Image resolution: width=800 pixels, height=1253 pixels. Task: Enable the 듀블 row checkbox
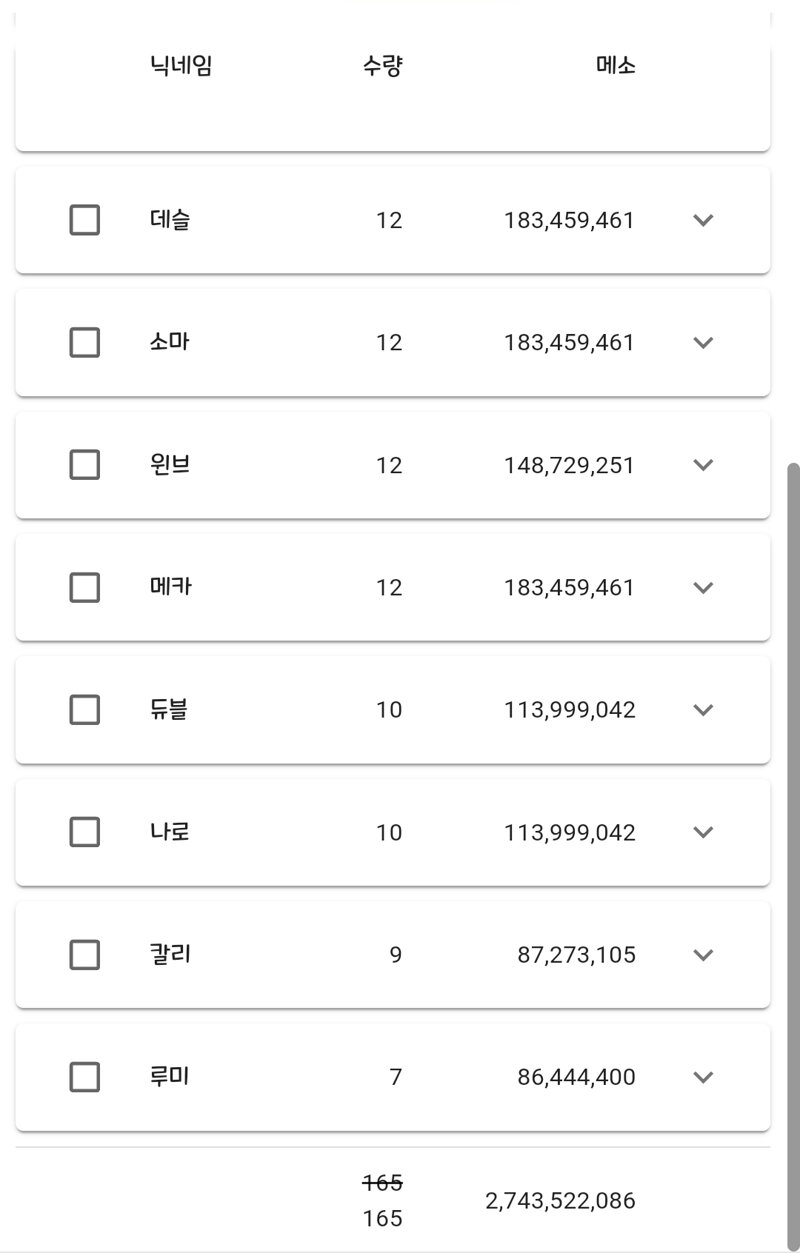85,710
